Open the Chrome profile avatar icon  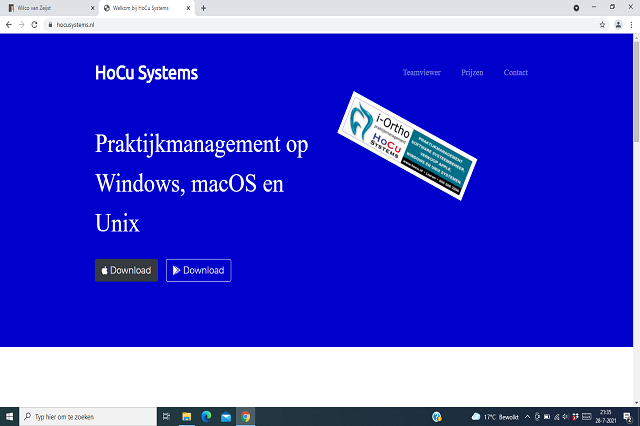click(x=618, y=25)
